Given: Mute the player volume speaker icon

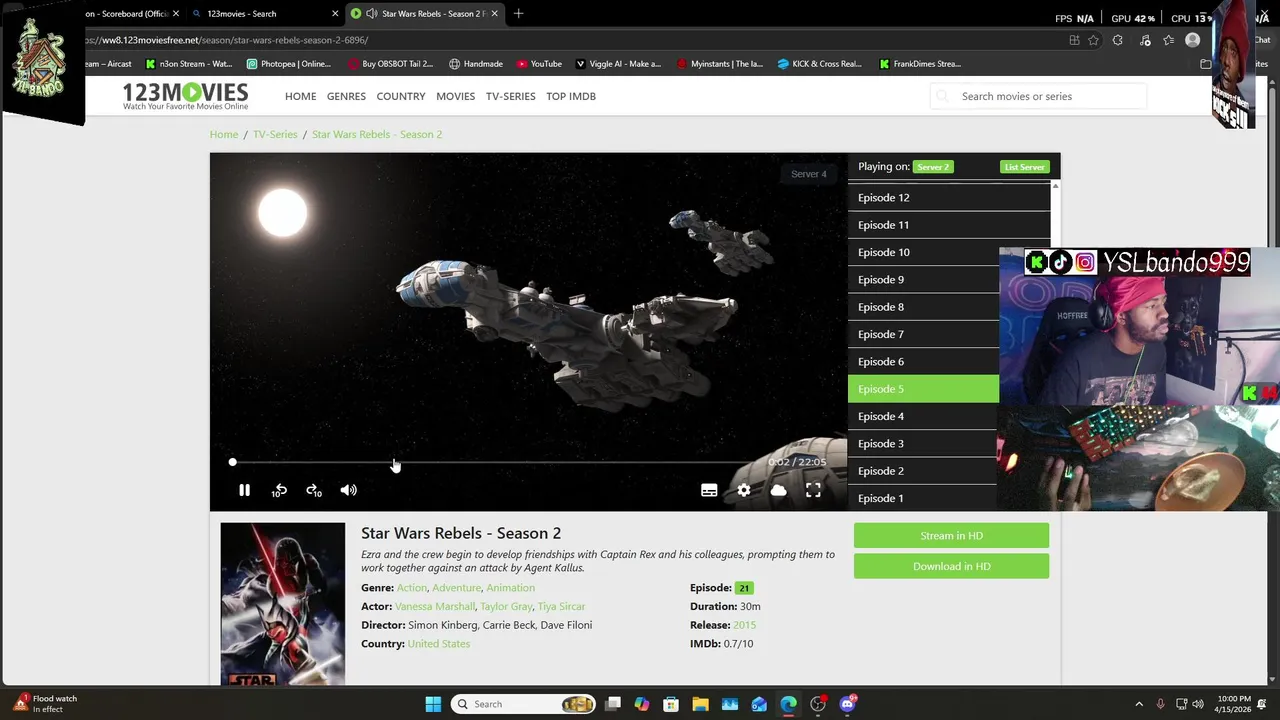Looking at the screenshot, I should click(348, 490).
